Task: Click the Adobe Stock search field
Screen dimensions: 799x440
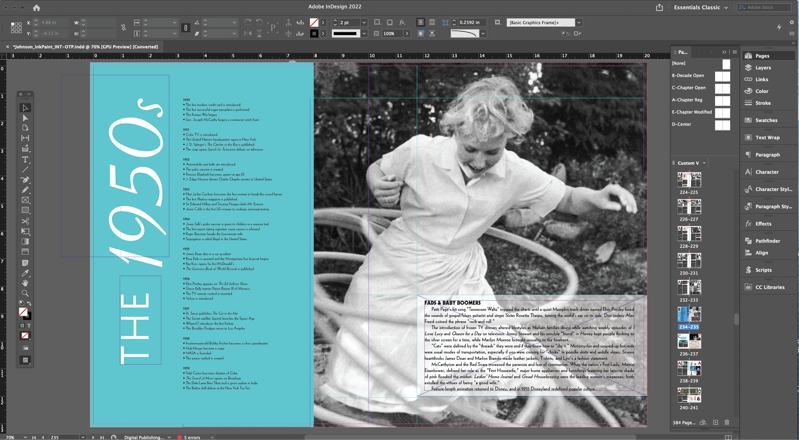Action: point(765,8)
